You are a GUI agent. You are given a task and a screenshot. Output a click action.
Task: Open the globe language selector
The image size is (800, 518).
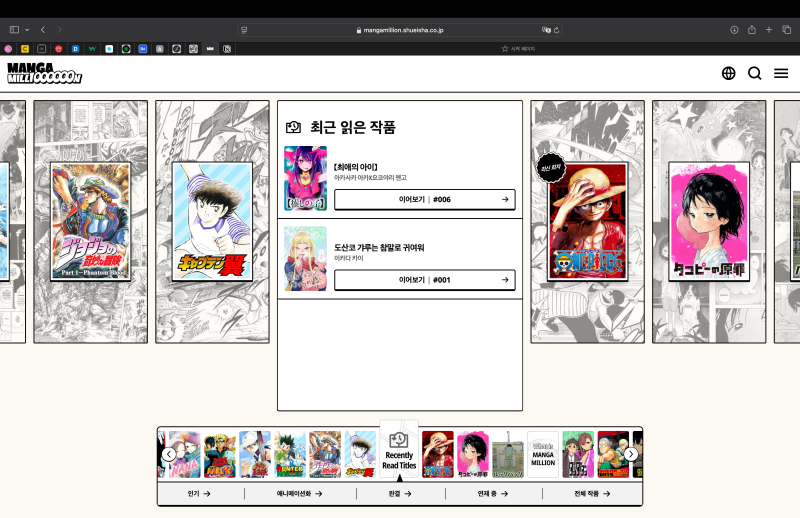click(729, 73)
